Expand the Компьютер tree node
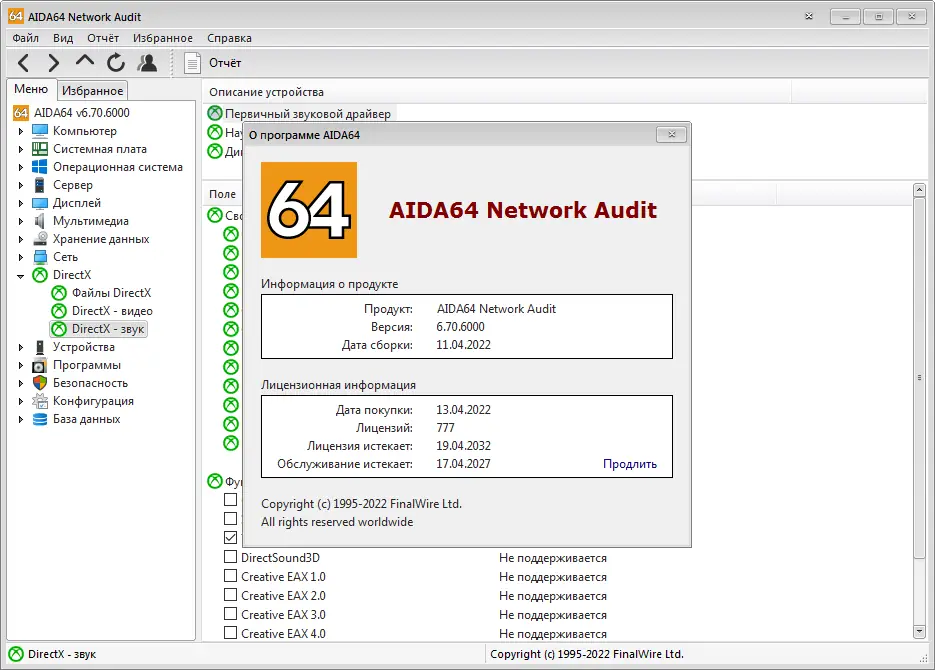The image size is (935, 670). 21,131
